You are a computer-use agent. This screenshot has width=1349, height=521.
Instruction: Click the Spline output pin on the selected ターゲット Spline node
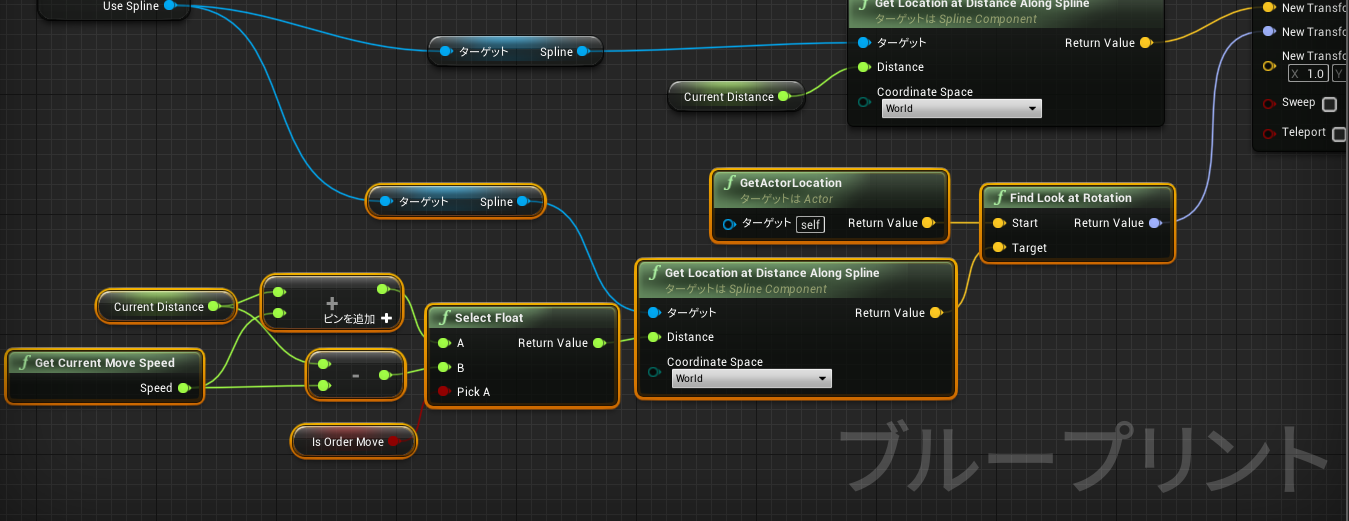(x=523, y=202)
